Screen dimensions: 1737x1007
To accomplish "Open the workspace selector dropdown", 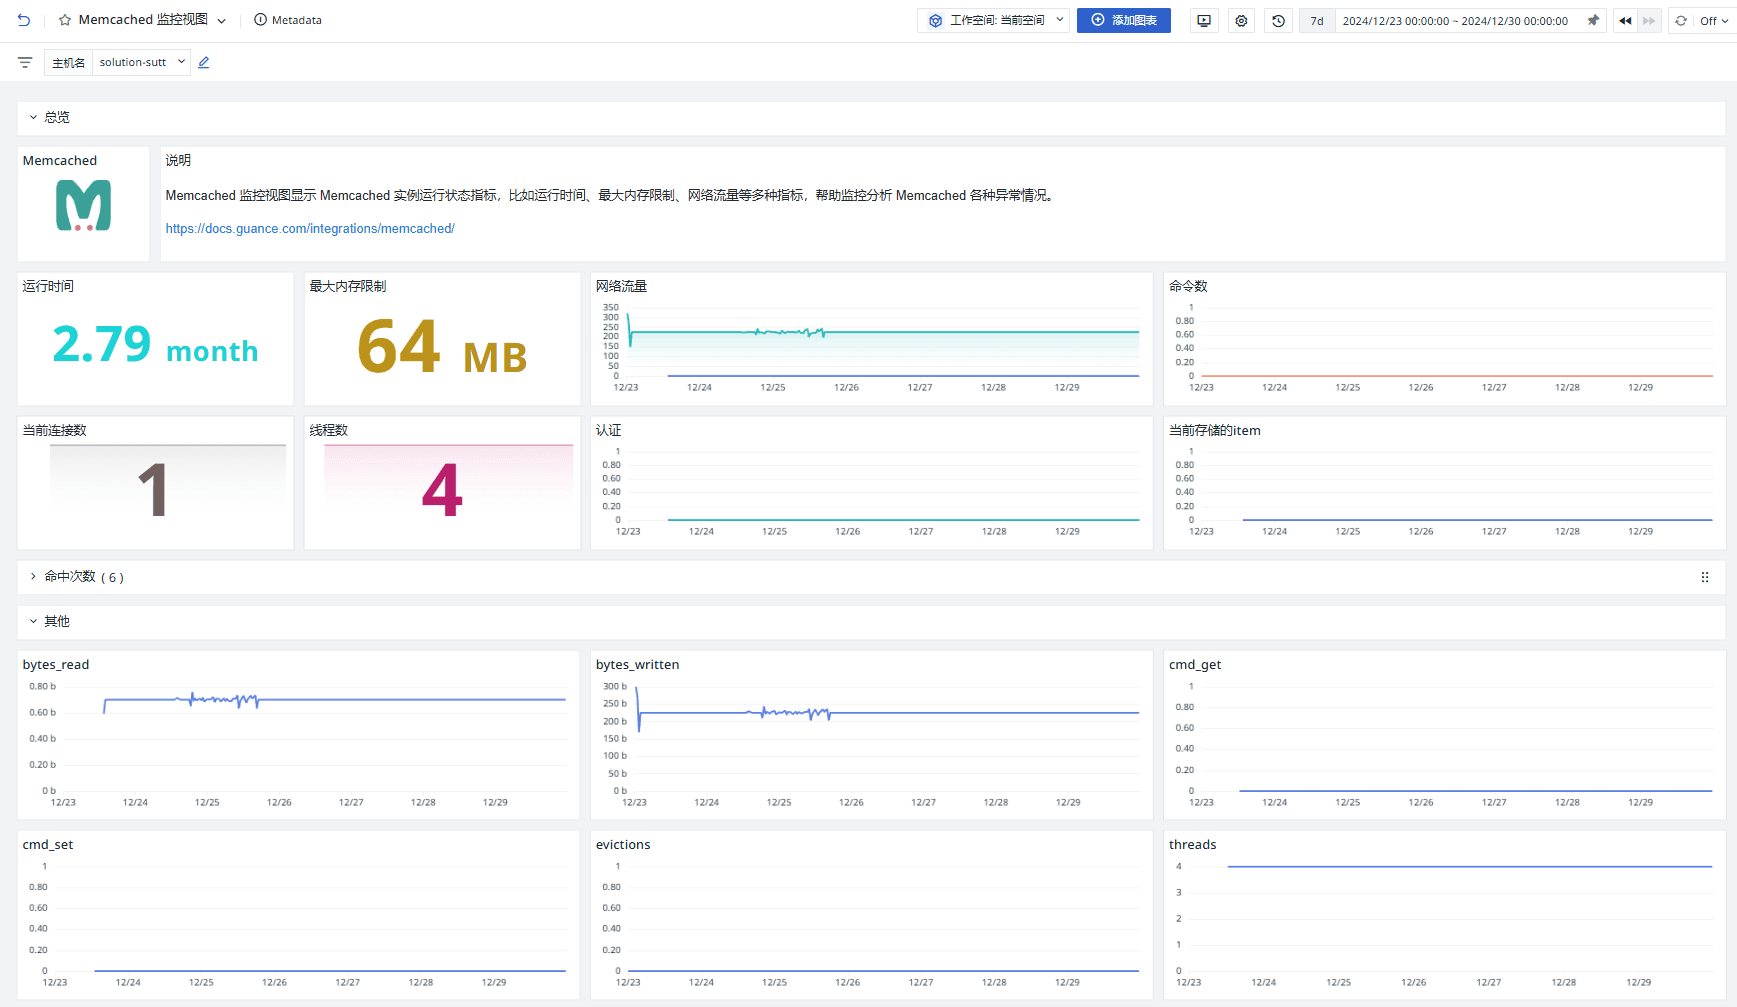I will [x=994, y=20].
